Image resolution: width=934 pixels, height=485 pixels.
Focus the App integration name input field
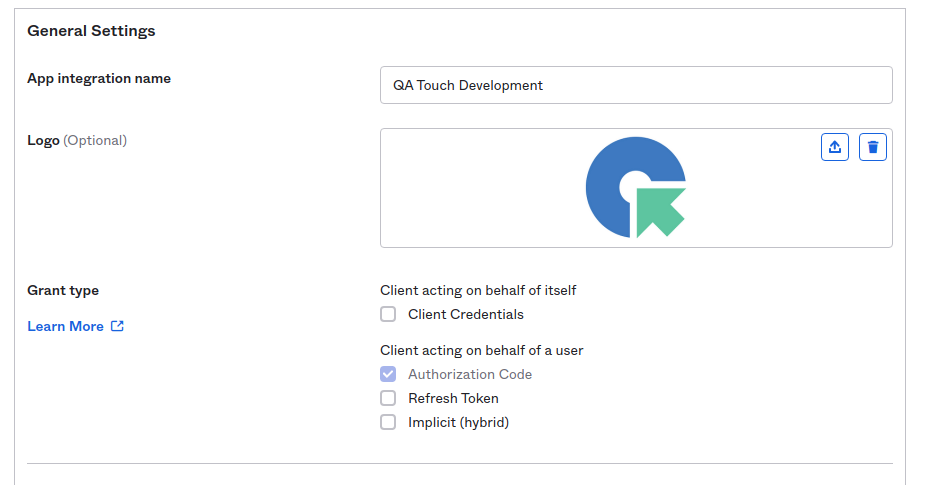click(x=636, y=85)
